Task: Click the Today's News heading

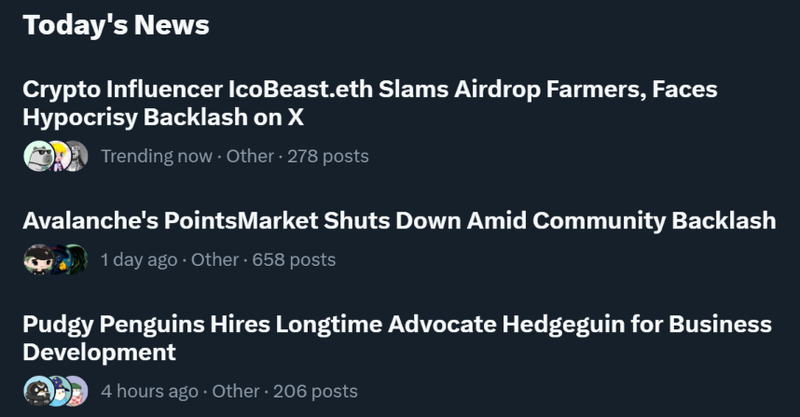Action: pyautogui.click(x=116, y=25)
